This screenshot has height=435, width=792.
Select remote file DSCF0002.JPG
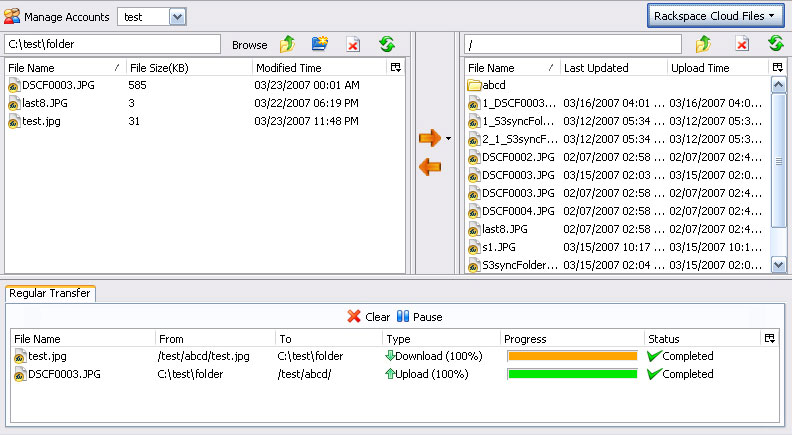[618, 157]
